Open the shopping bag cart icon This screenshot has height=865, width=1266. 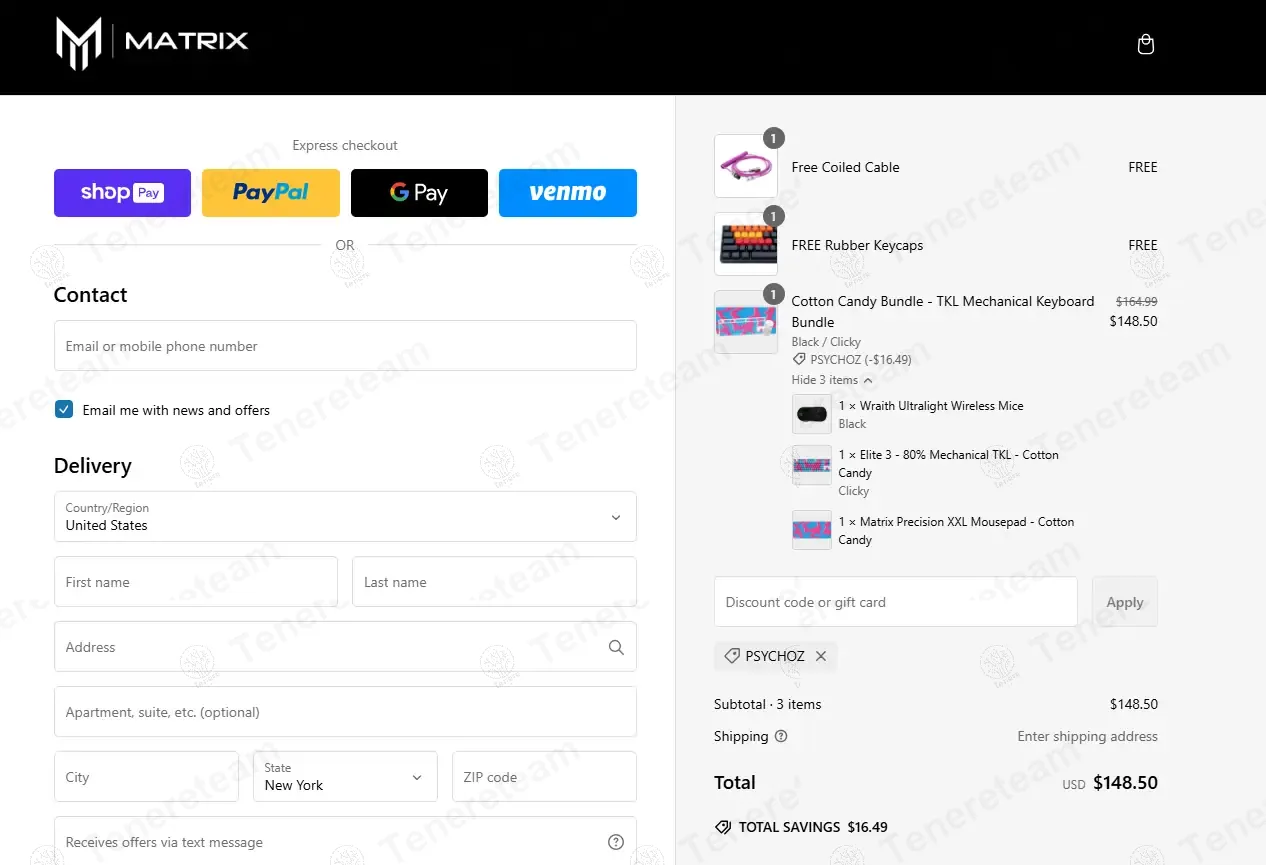coord(1146,44)
